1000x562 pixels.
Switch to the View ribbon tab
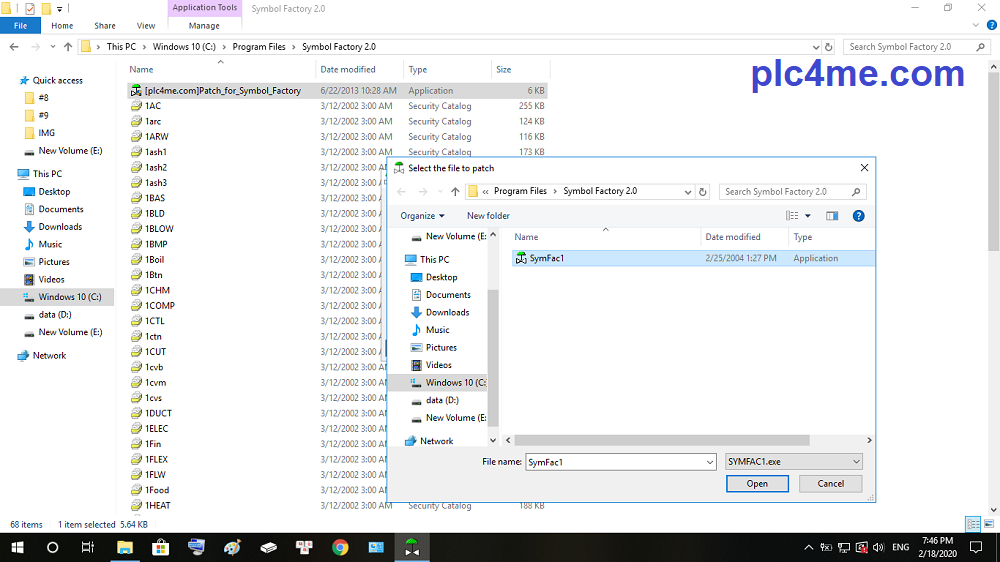point(146,26)
